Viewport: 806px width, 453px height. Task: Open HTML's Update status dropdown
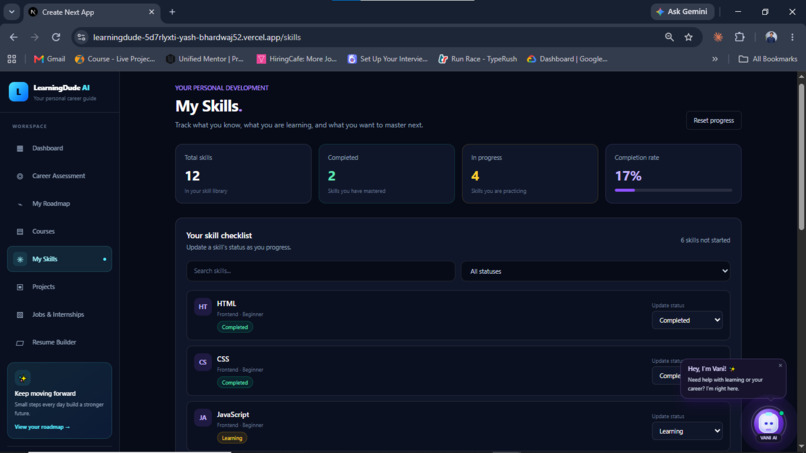(687, 320)
